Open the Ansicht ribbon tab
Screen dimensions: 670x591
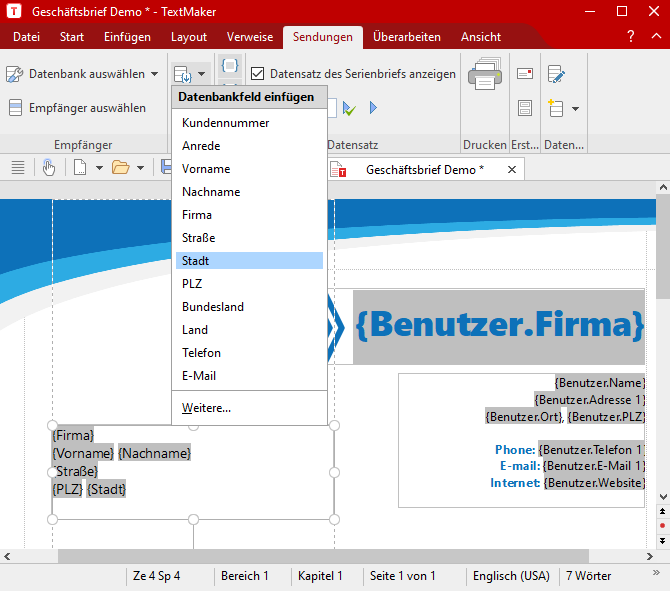coord(481,37)
